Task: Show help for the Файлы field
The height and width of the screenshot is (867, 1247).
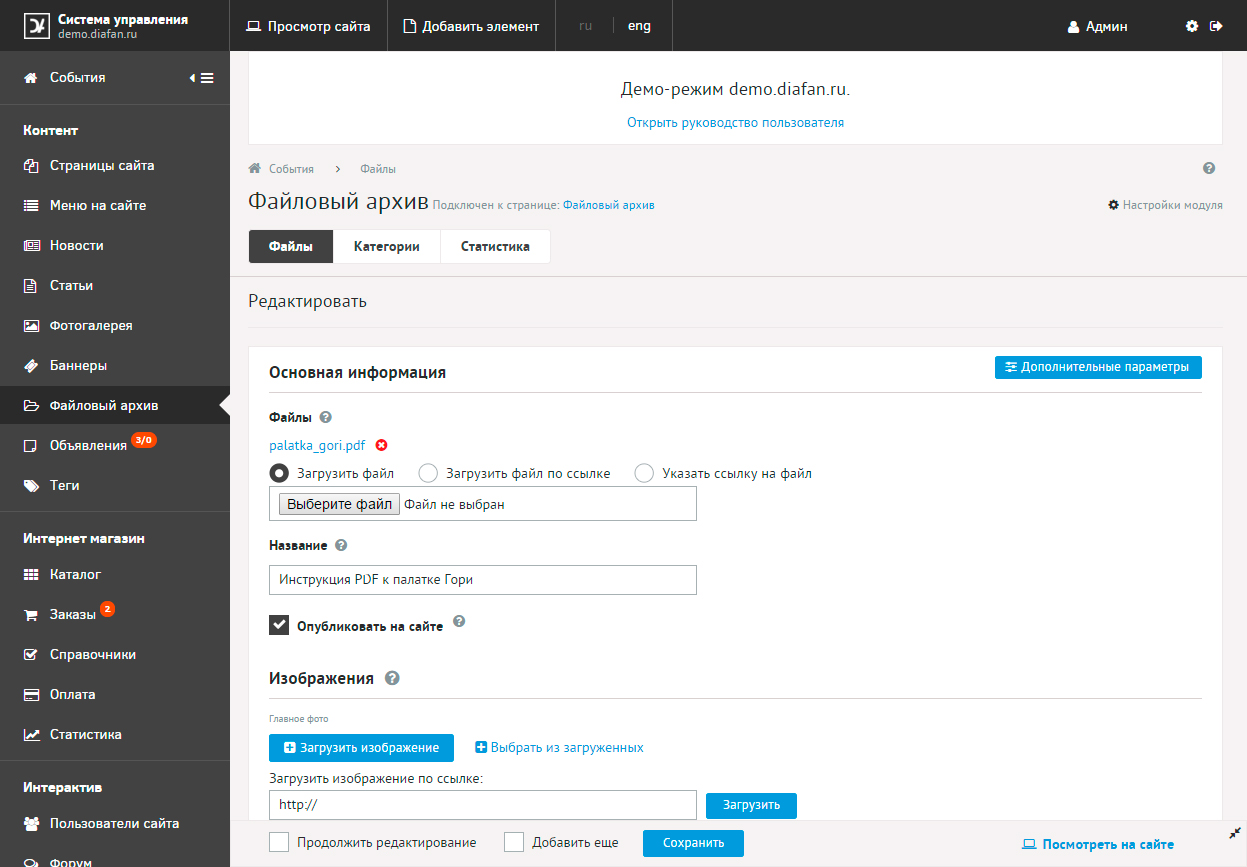Action: point(325,417)
